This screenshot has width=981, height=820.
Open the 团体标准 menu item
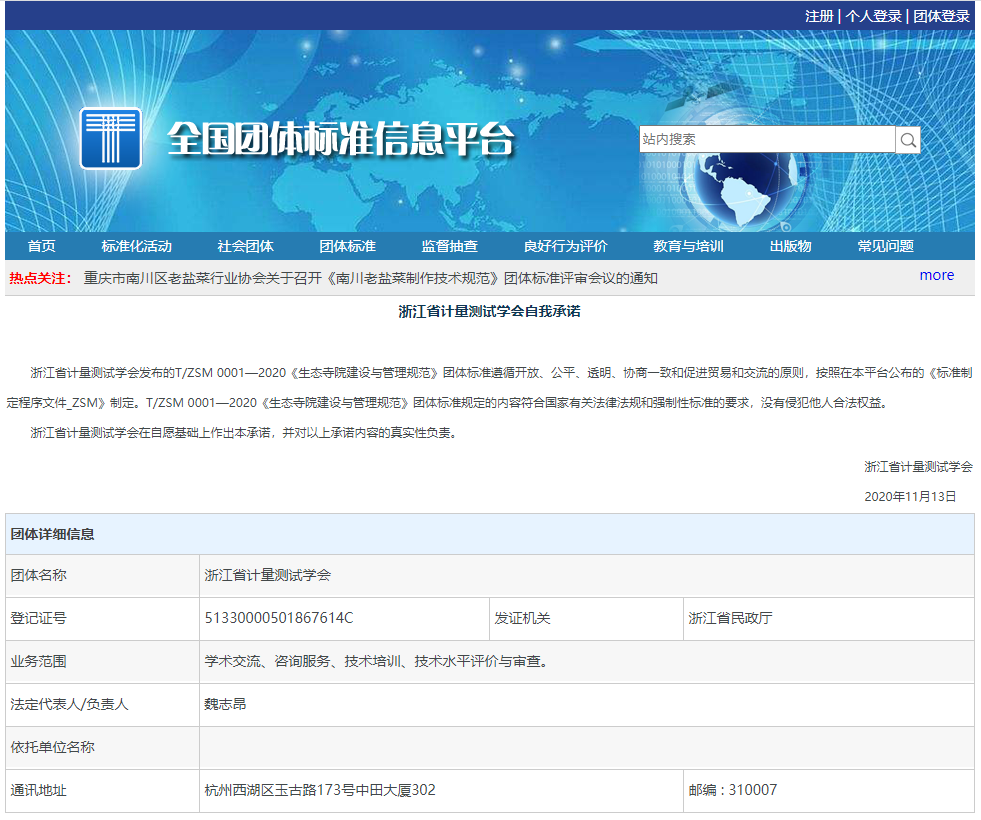pos(347,246)
